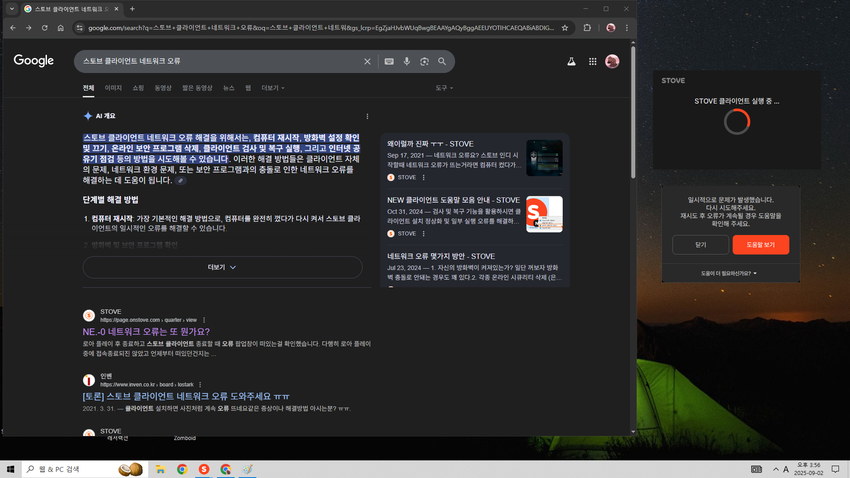Click 도움말 보기 in STOVE dialog
Screen dimensions: 850x478
tap(761, 245)
